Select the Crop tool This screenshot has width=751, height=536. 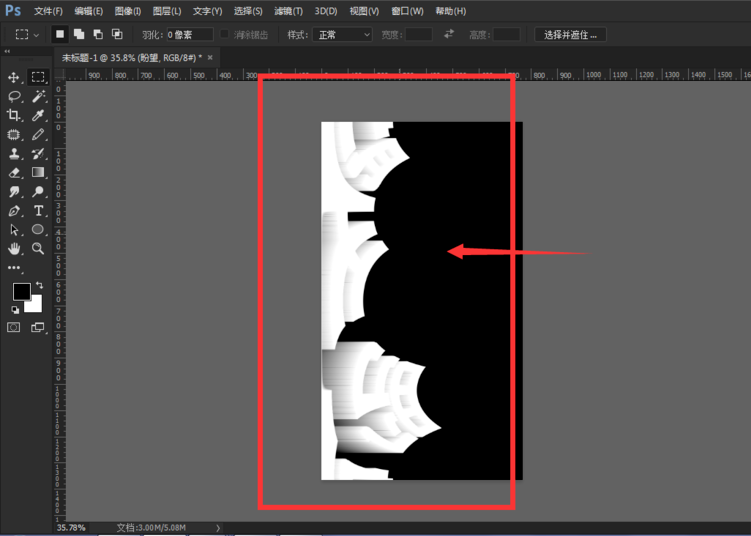click(x=13, y=115)
